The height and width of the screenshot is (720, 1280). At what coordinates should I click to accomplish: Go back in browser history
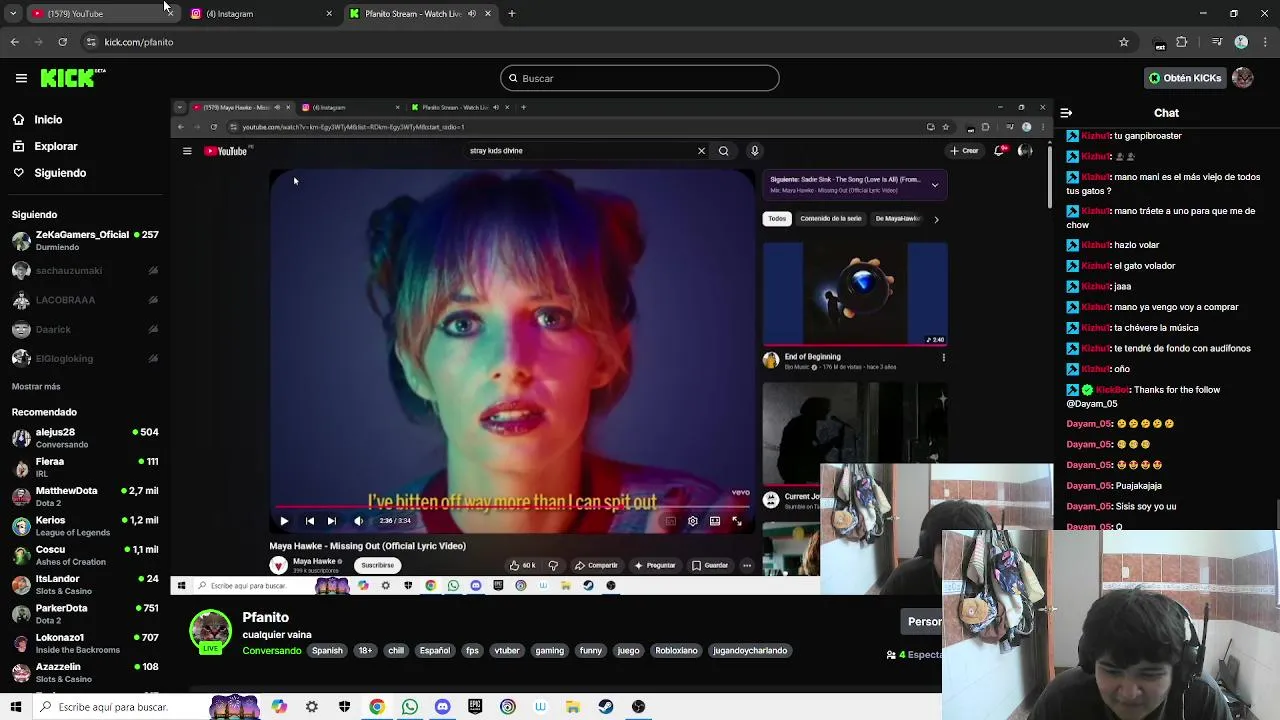click(14, 42)
